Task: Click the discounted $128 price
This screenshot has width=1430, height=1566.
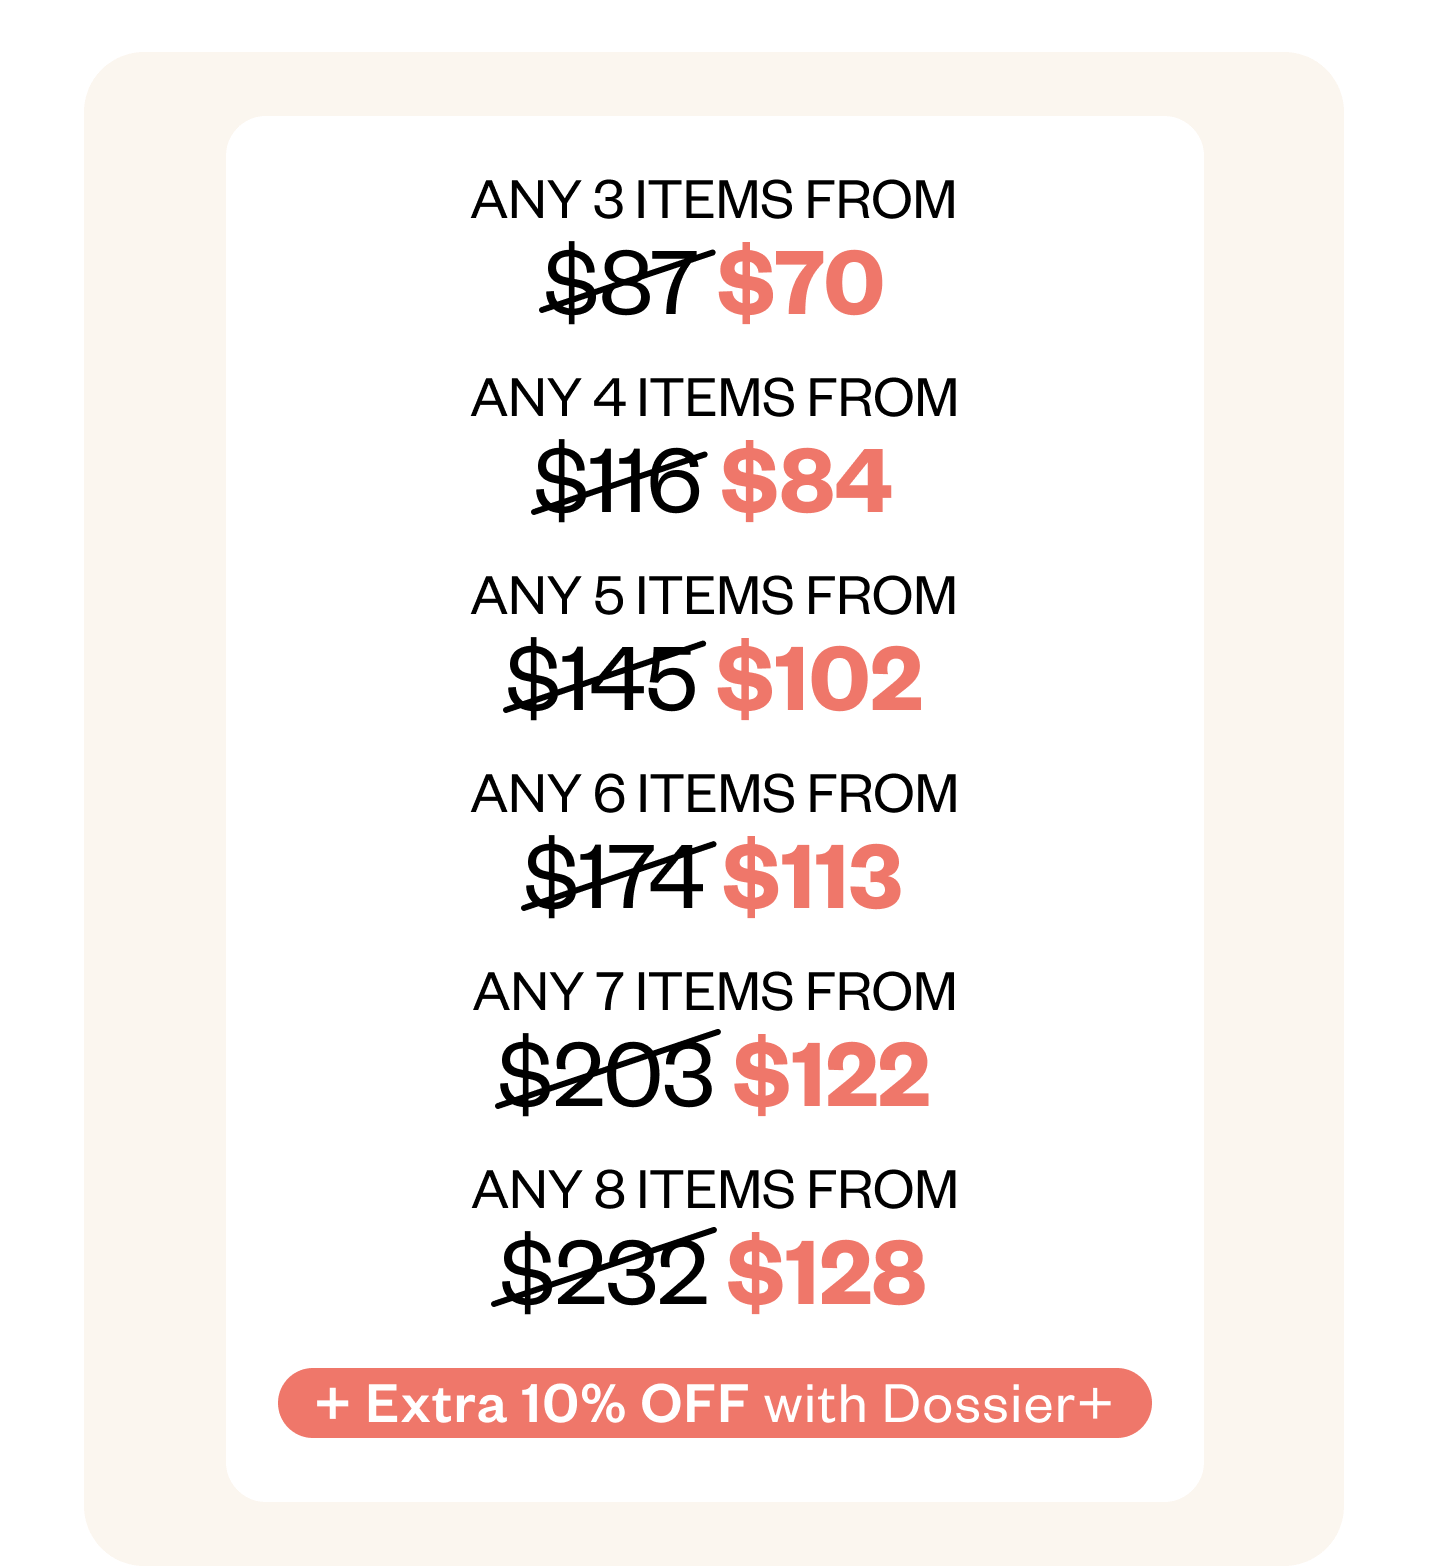Action: (x=826, y=1274)
